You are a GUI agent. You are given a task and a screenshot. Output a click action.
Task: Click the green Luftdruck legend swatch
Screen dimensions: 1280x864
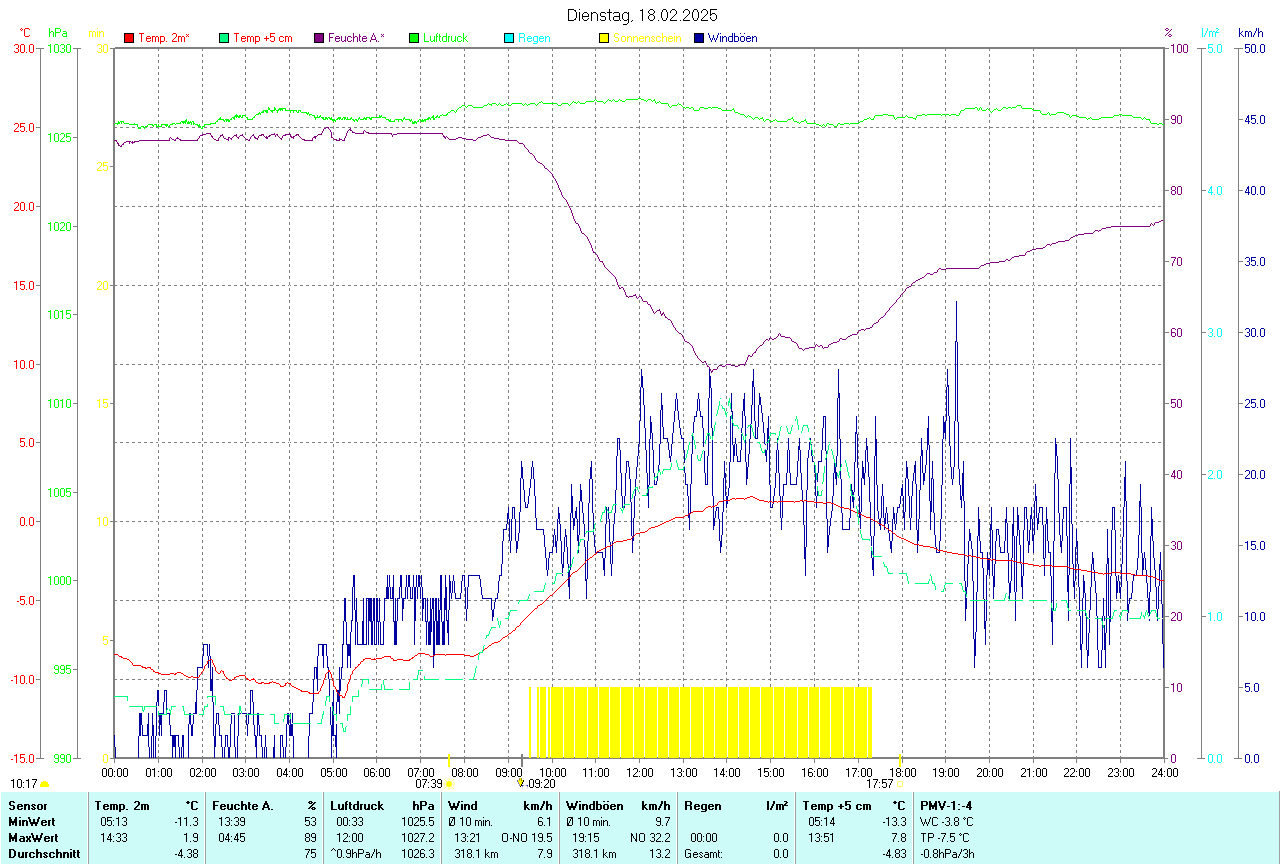coord(414,38)
